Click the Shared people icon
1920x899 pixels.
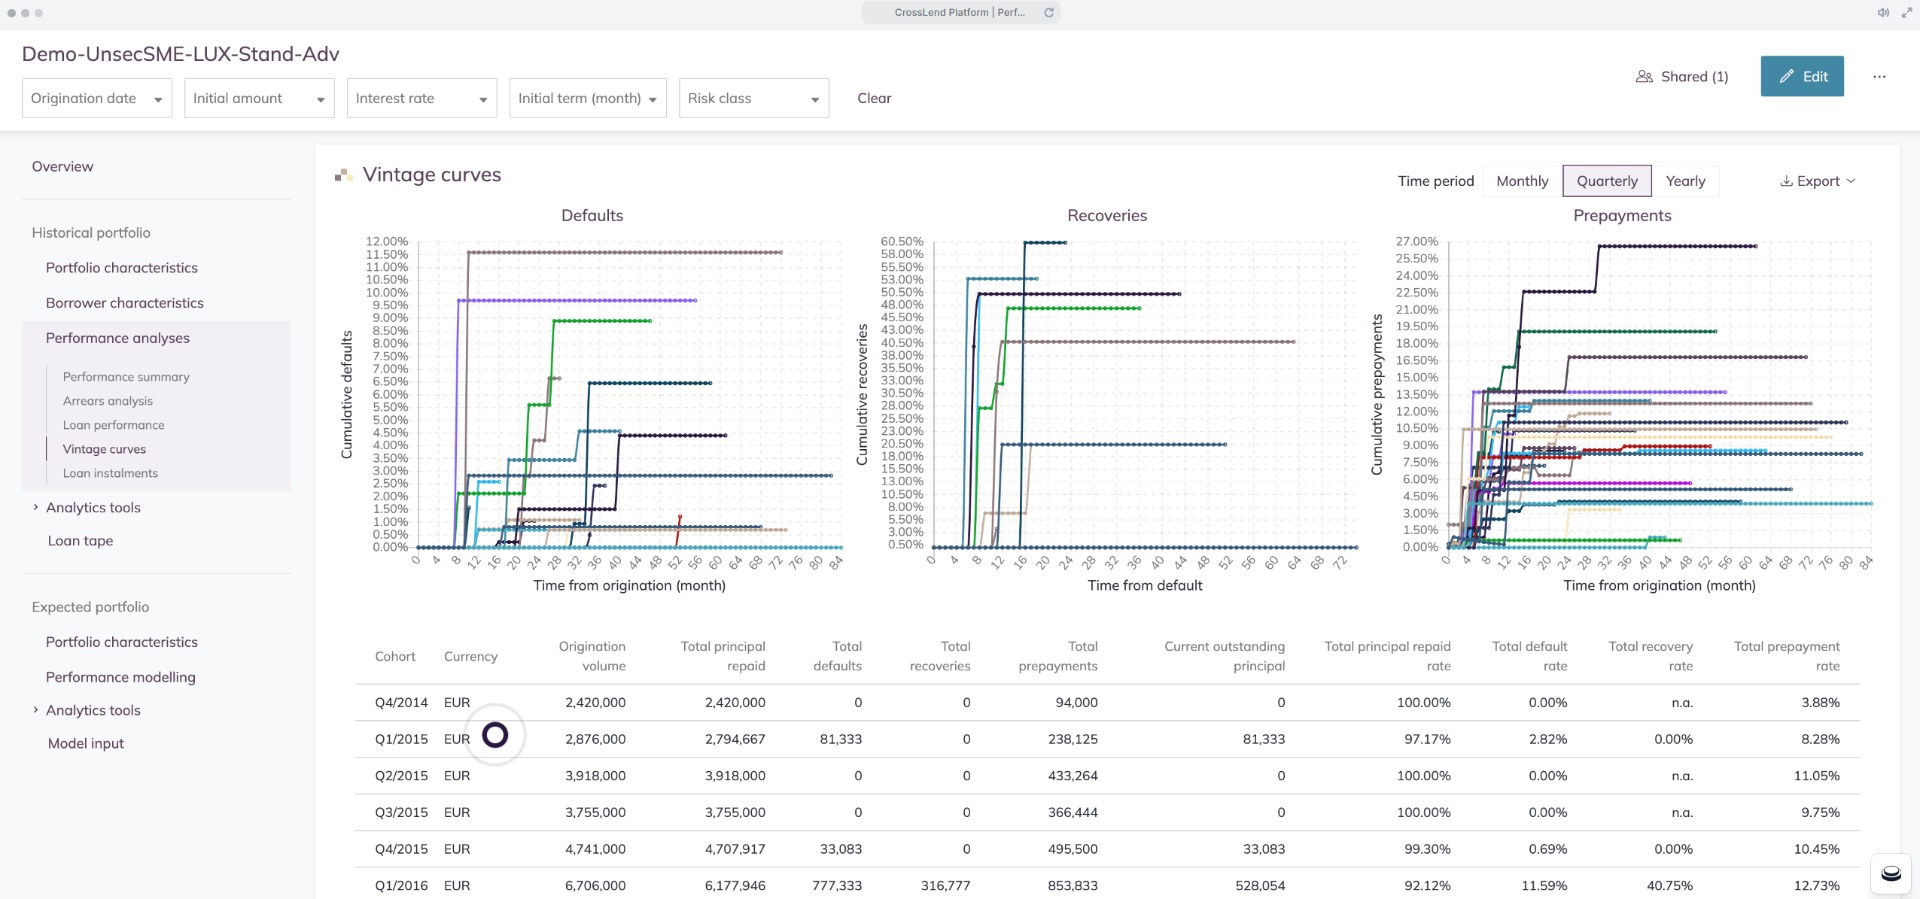pyautogui.click(x=1644, y=77)
